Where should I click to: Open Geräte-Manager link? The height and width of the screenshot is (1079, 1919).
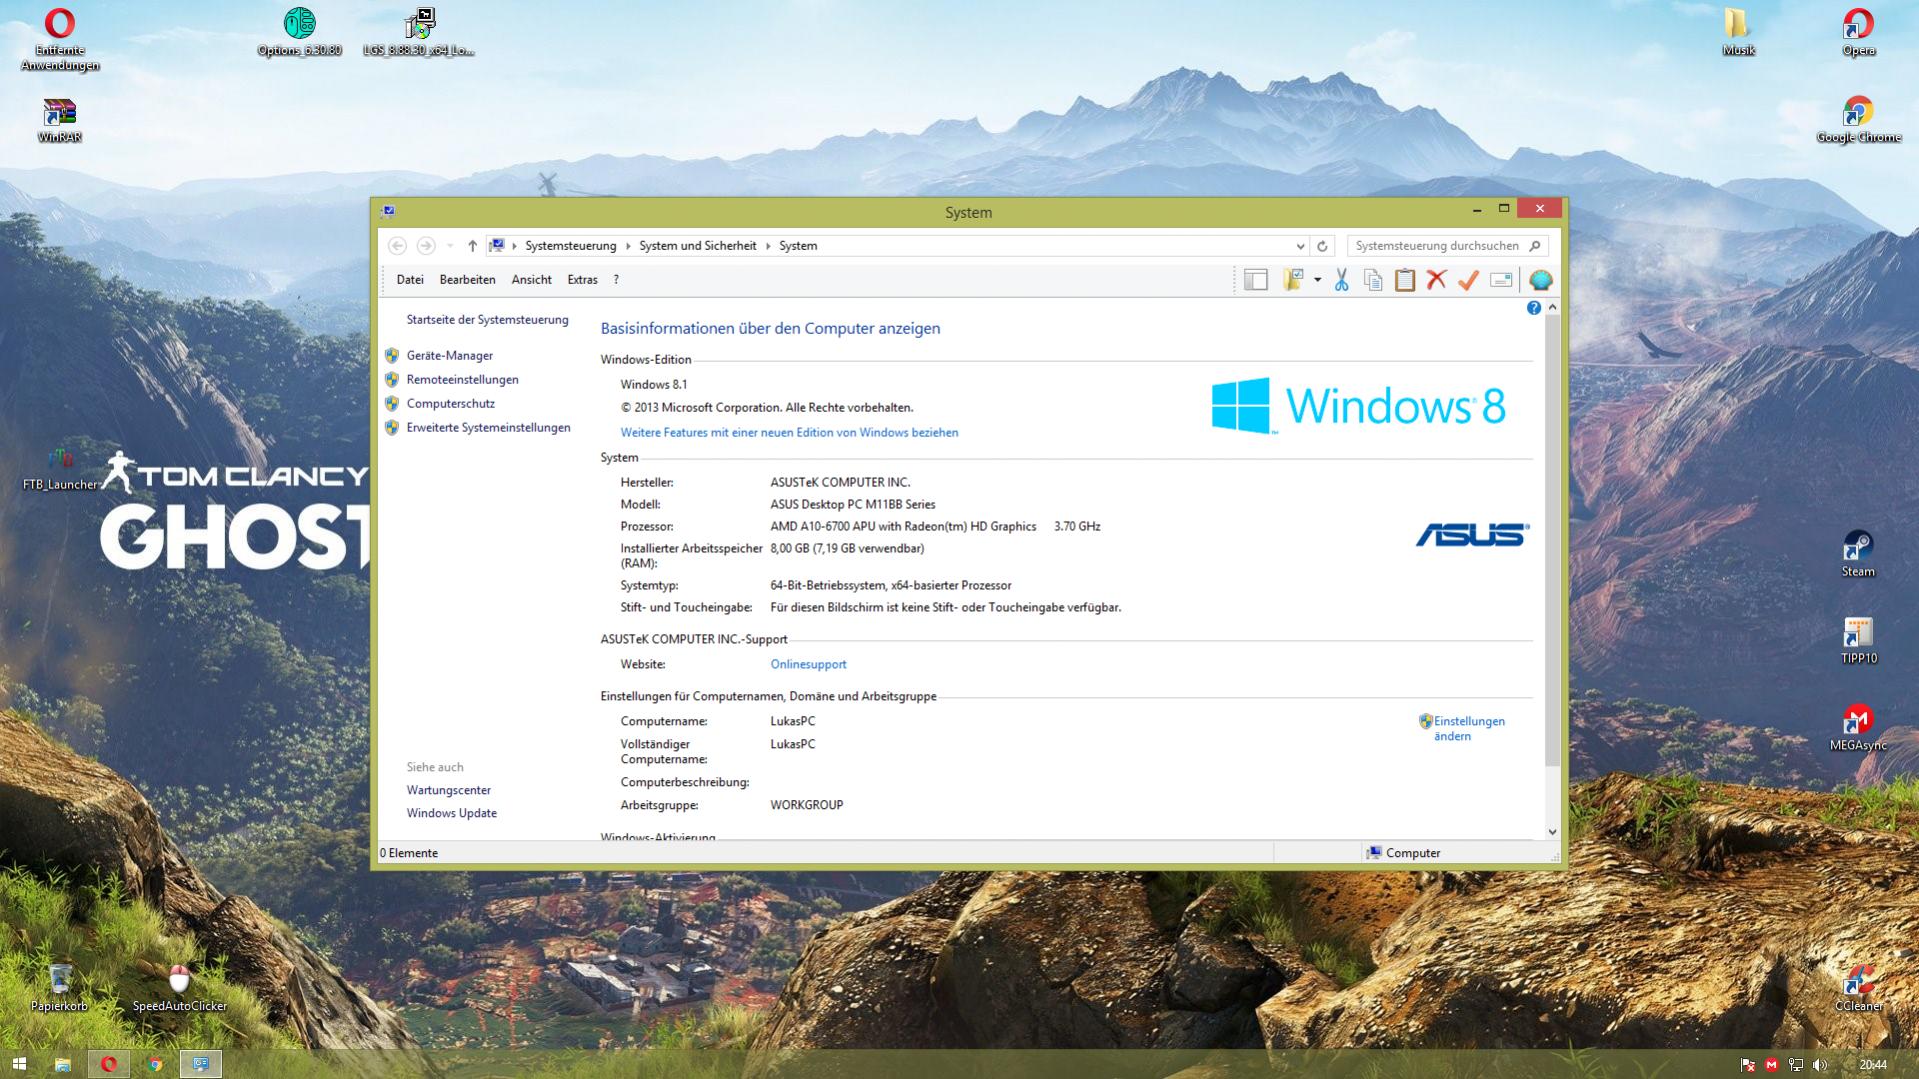[x=449, y=356]
